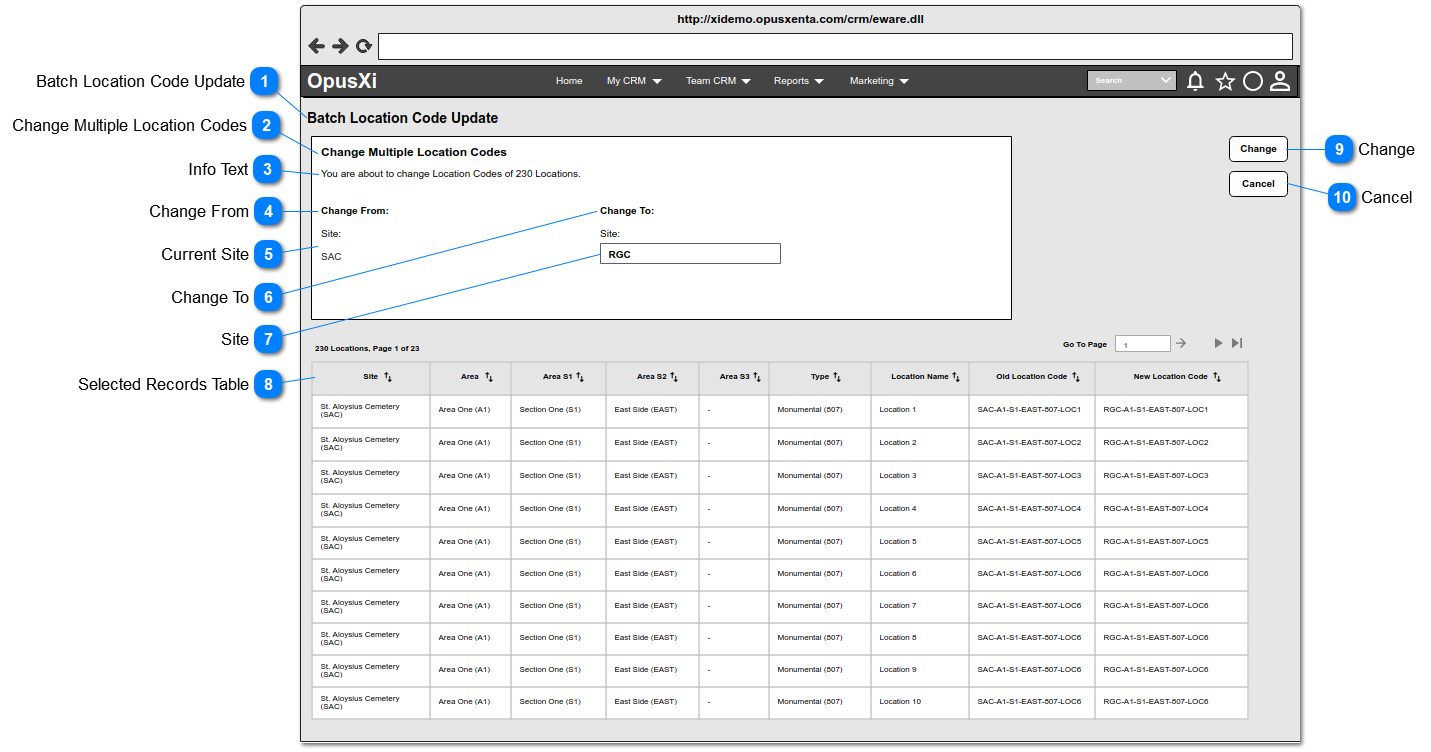Click arrow beside Go To Page box
Viewport: 1431px width, 752px height.
(x=1181, y=343)
